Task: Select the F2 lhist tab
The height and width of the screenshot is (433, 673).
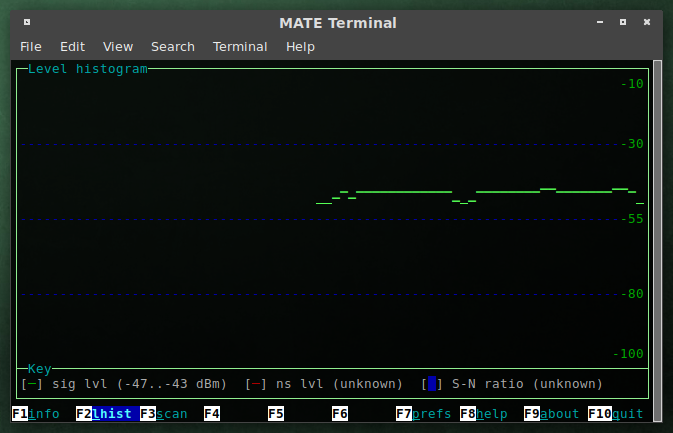Action: click(107, 414)
